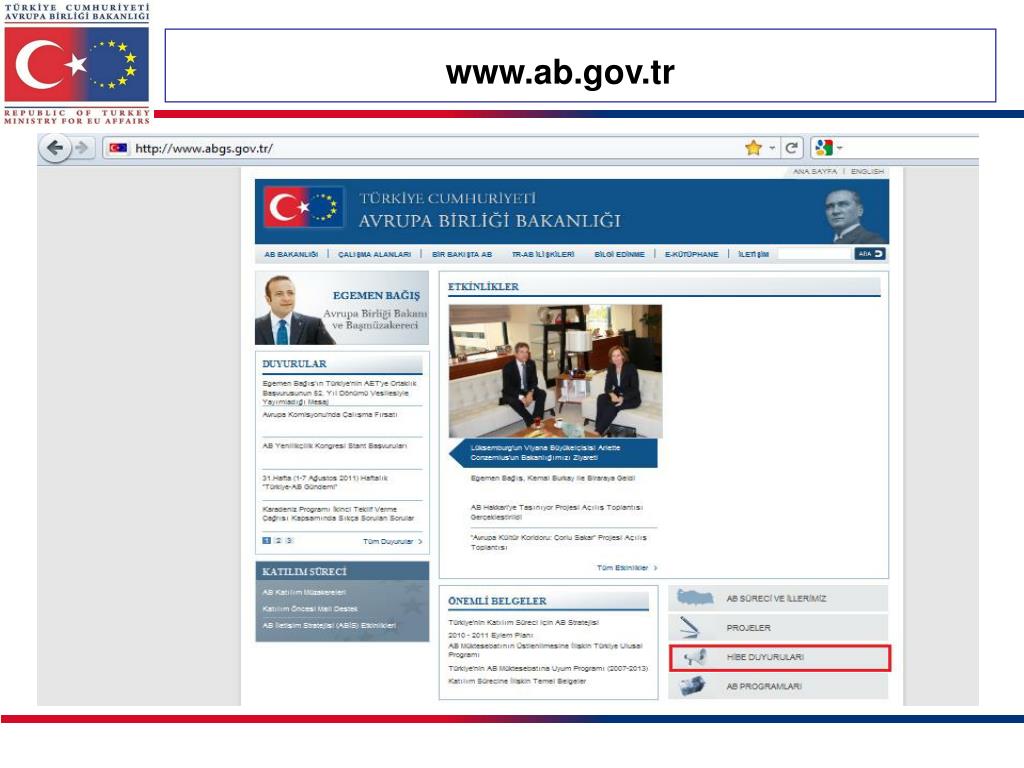This screenshot has height=768, width=1024.
Task: Open AB Müktesebatının Üstlenilmesi Ulusal Programı document
Action: coord(545,650)
